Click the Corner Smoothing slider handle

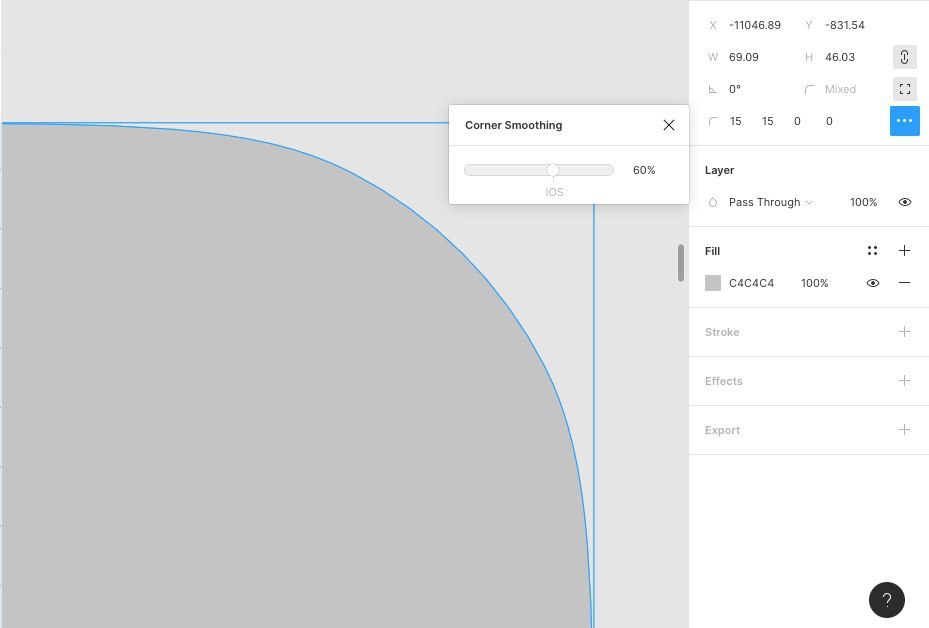552,170
